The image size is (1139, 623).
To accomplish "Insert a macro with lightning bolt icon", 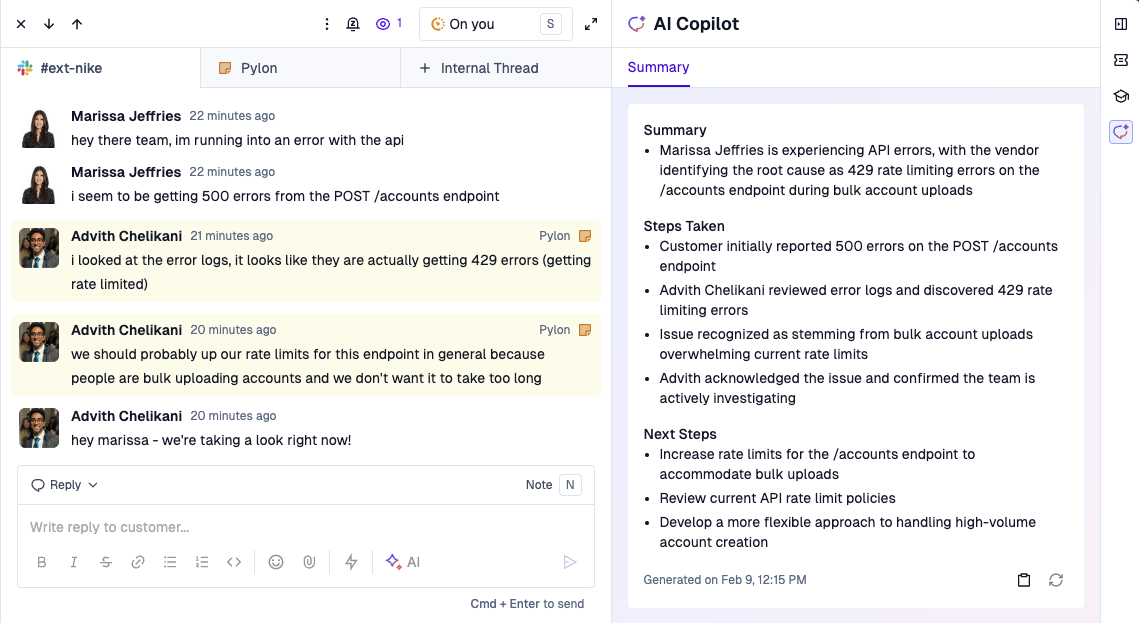I will 351,562.
